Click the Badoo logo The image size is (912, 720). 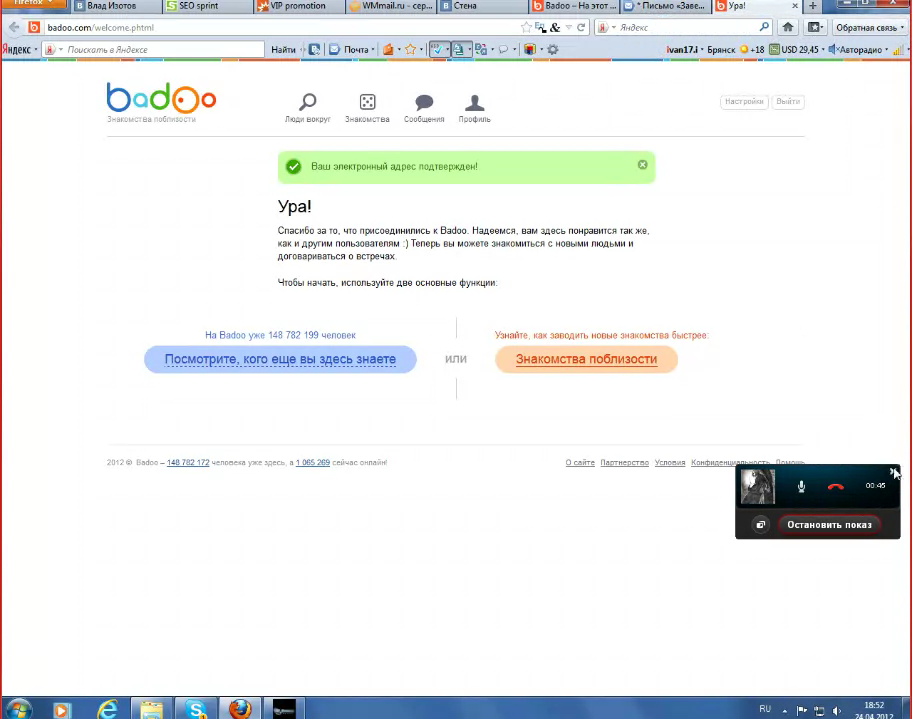pyautogui.click(x=161, y=98)
